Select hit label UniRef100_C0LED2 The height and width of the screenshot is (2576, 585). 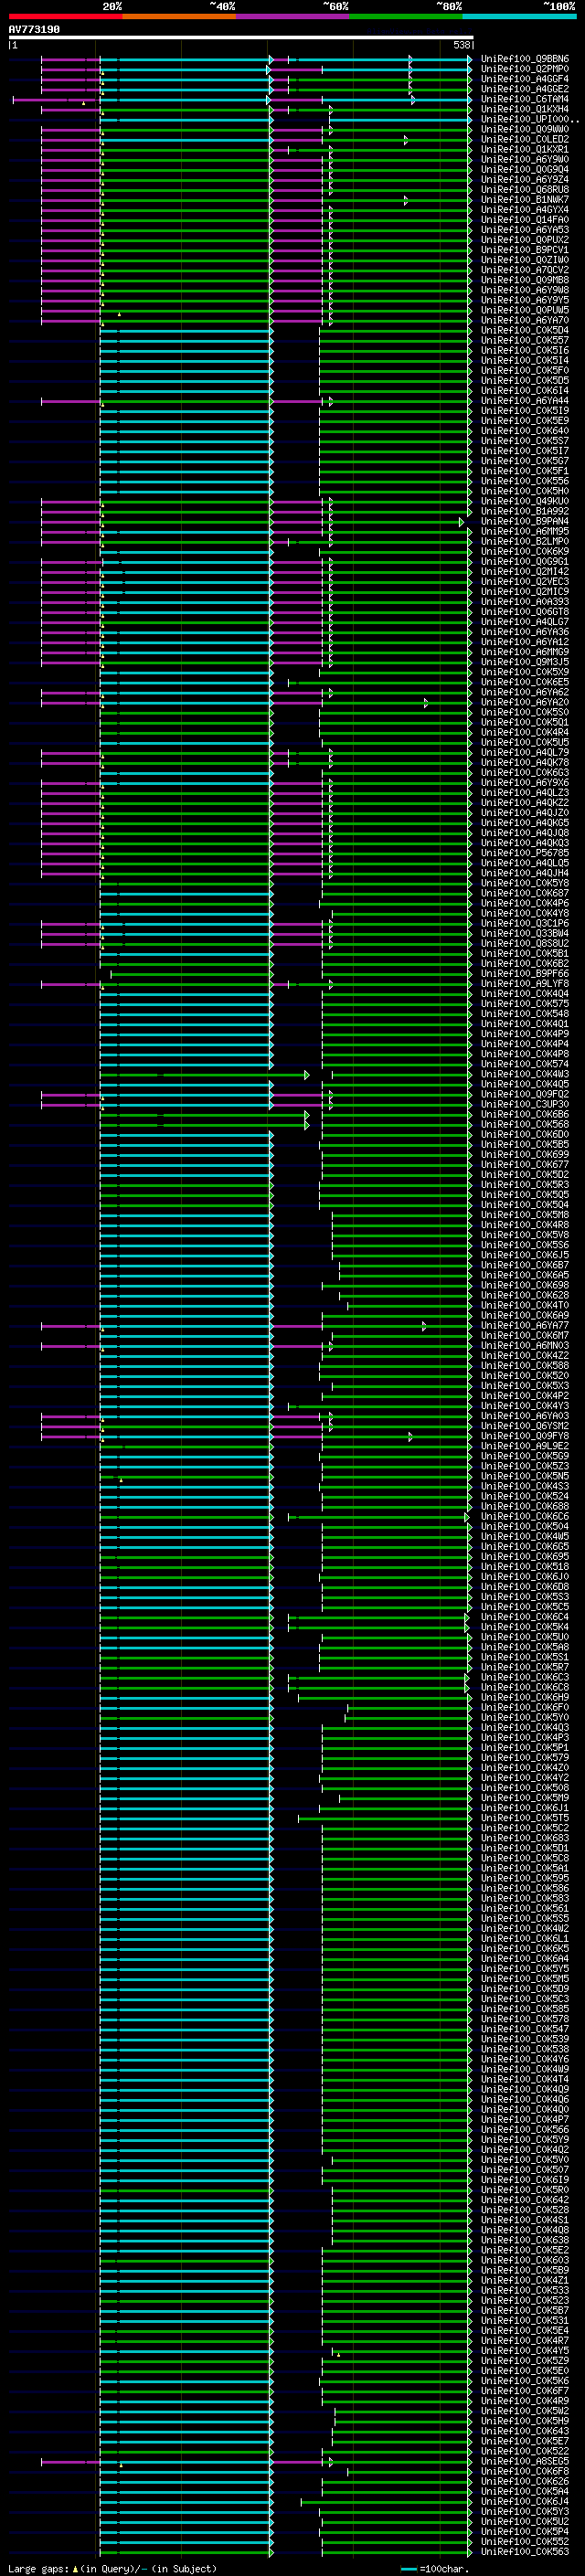(524, 139)
